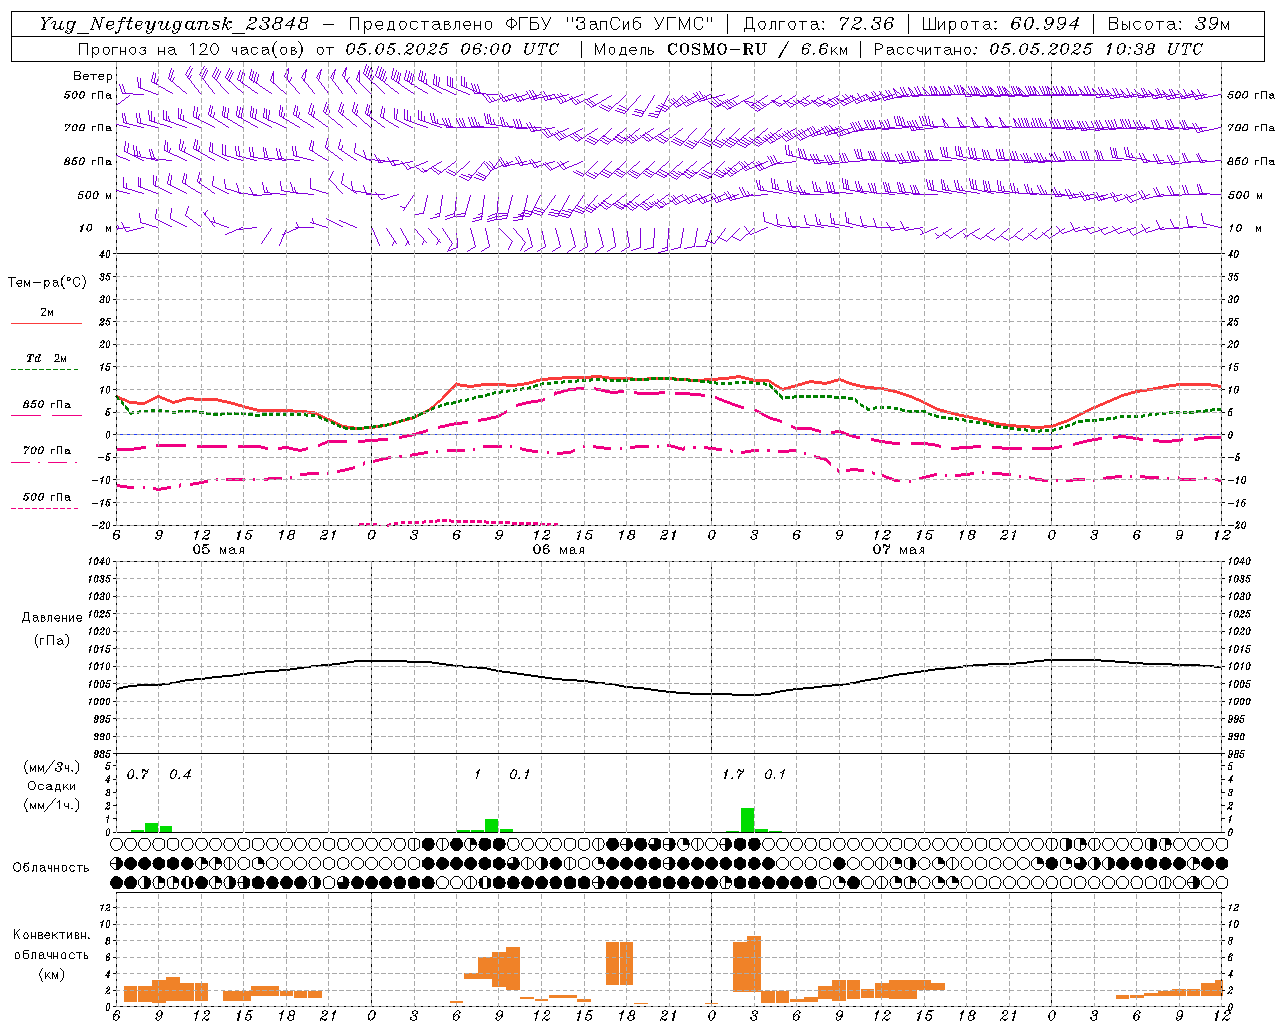1280x1024 pixels.
Task: Click the Облачность cloud cover row label
Action: coord(51,867)
